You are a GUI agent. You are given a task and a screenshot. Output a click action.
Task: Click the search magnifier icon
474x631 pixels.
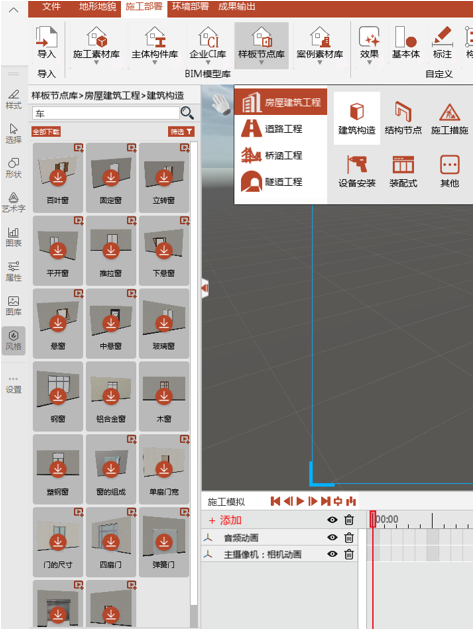(x=187, y=113)
